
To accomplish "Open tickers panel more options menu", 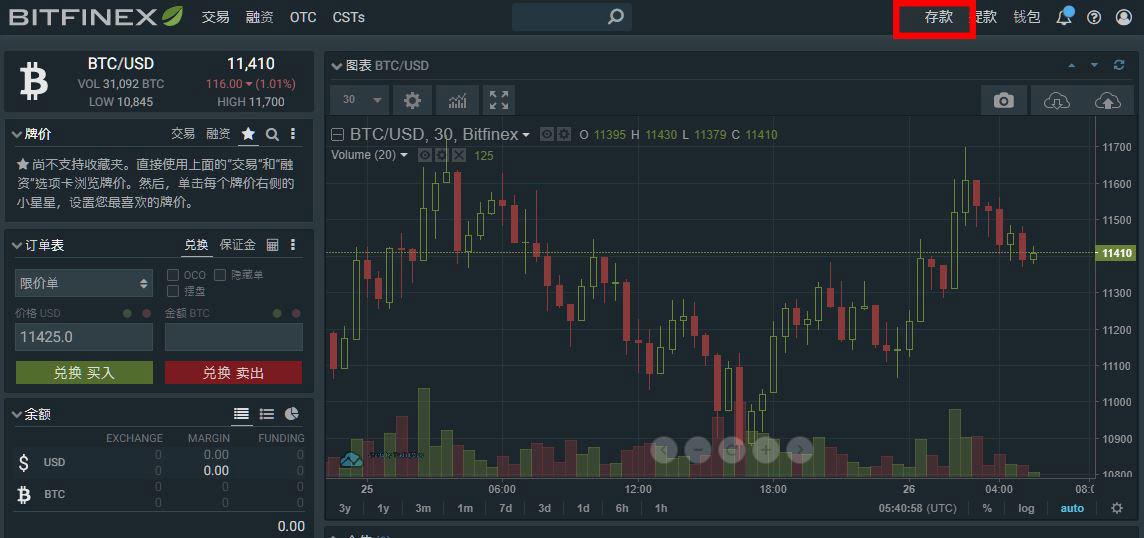I will (293, 134).
